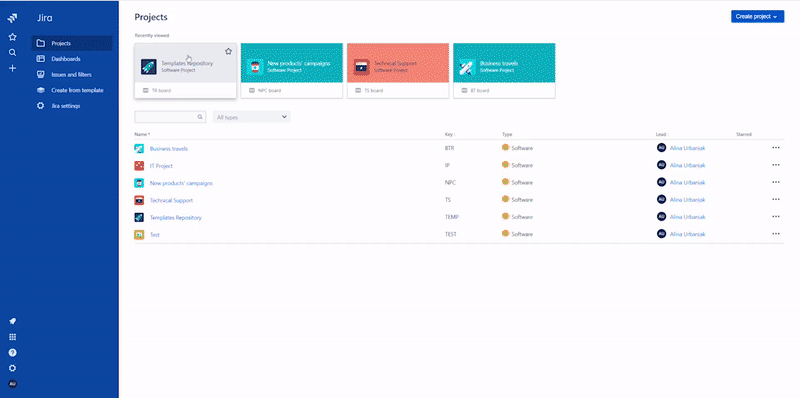Click New products' campaigns row avatar
Image resolution: width=800 pixels, height=398 pixels.
coord(139,183)
